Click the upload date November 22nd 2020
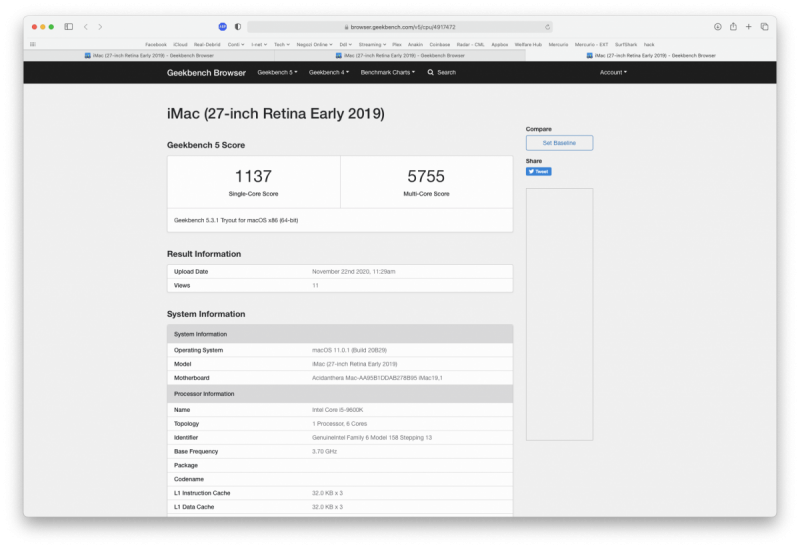Image resolution: width=800 pixels, height=548 pixels. pos(354,271)
